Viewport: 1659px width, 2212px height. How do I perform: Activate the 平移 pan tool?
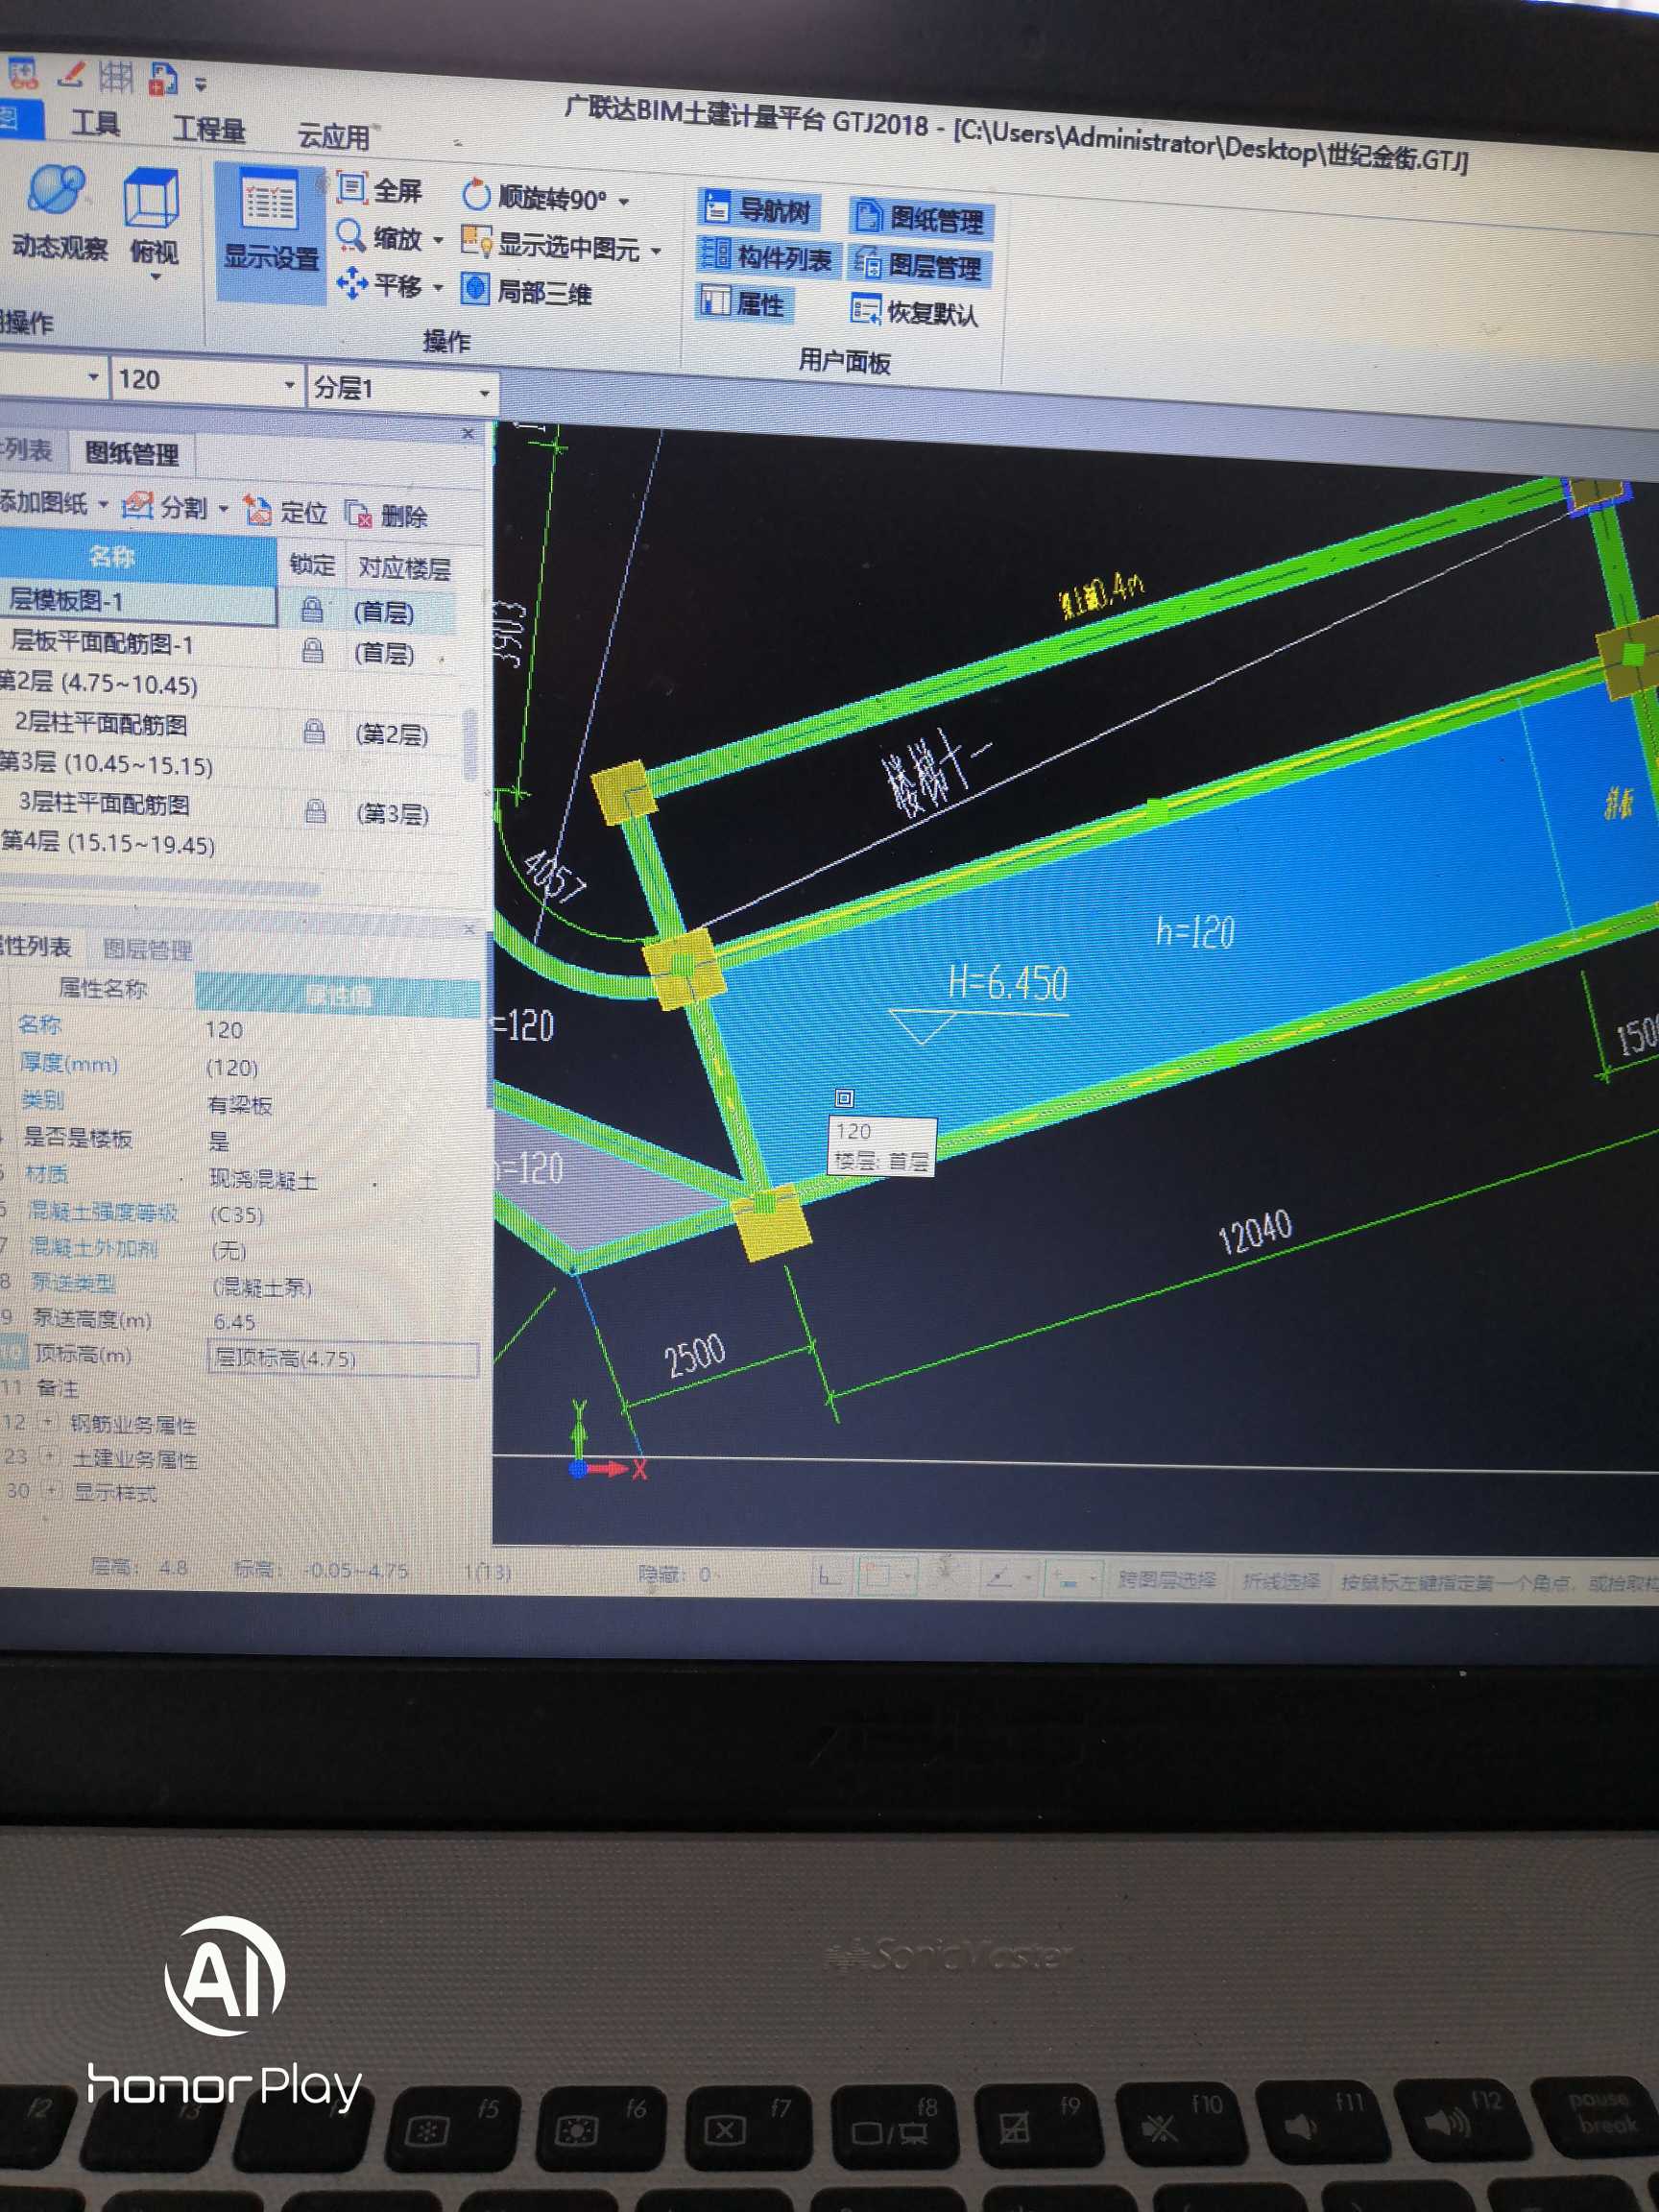point(379,285)
